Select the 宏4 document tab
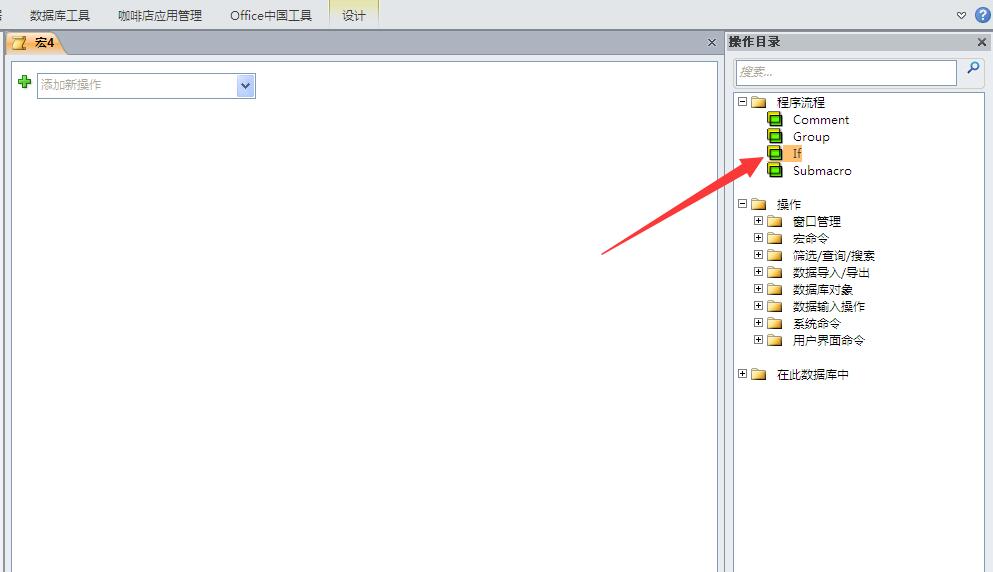993x572 pixels. click(35, 43)
